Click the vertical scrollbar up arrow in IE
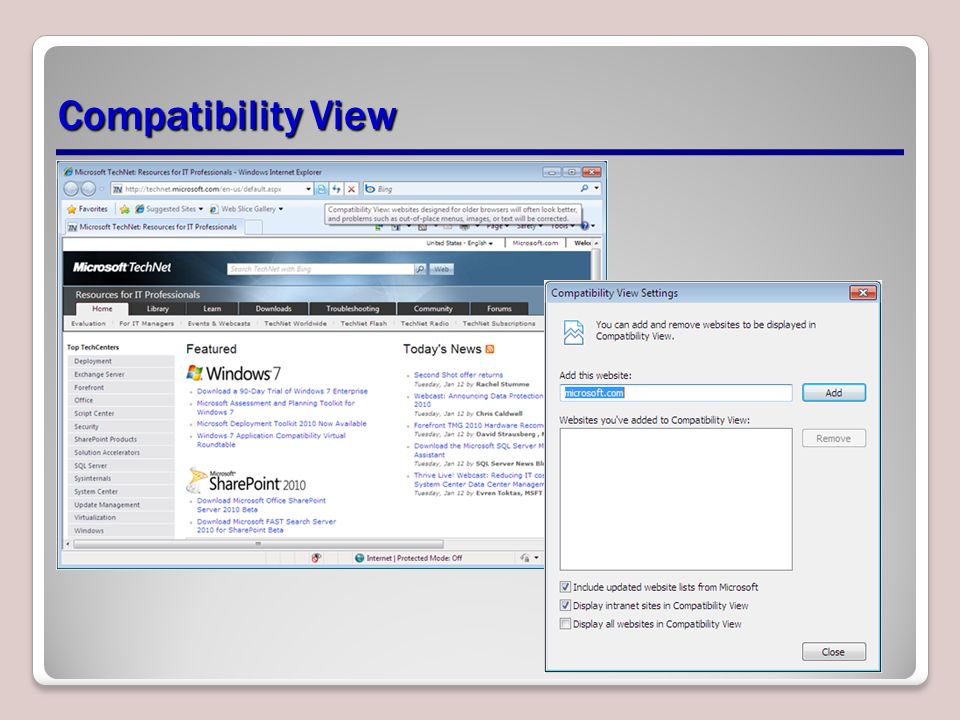The width and height of the screenshot is (960, 720). pos(596,243)
